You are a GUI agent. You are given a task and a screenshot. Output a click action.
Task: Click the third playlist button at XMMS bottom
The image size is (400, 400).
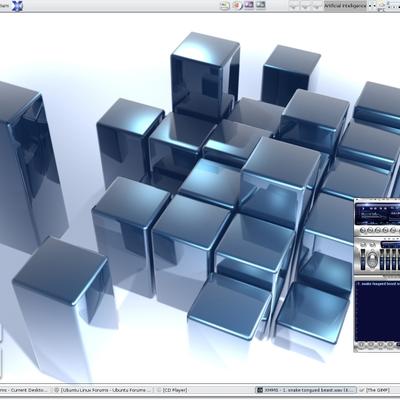(x=380, y=345)
